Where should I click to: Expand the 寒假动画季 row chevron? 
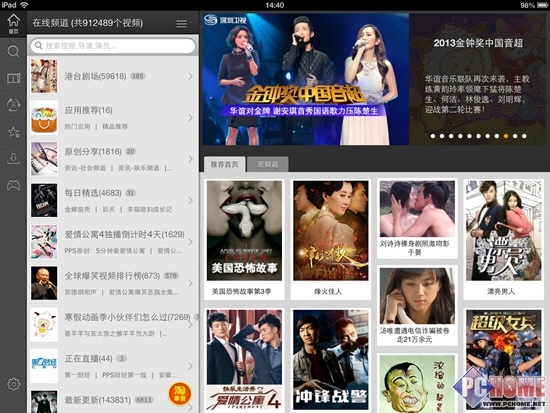point(190,325)
